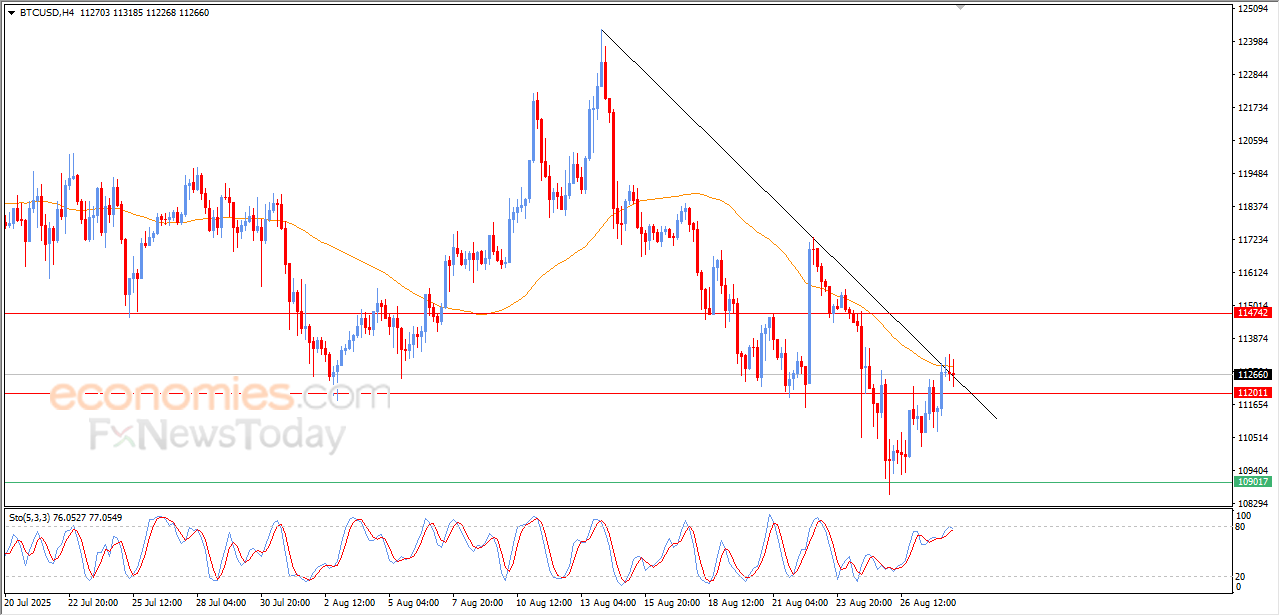Image resolution: width=1280 pixels, height=616 pixels.
Task: Click the 117234 price axis value
Action: [x=1253, y=240]
